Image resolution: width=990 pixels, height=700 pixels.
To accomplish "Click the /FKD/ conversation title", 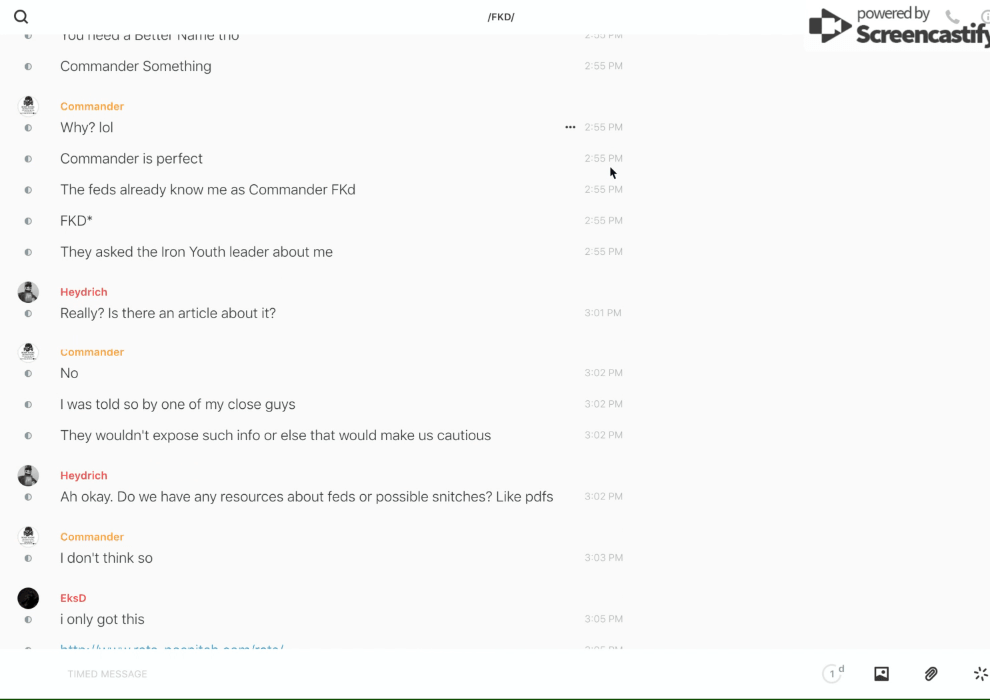I will tap(501, 17).
